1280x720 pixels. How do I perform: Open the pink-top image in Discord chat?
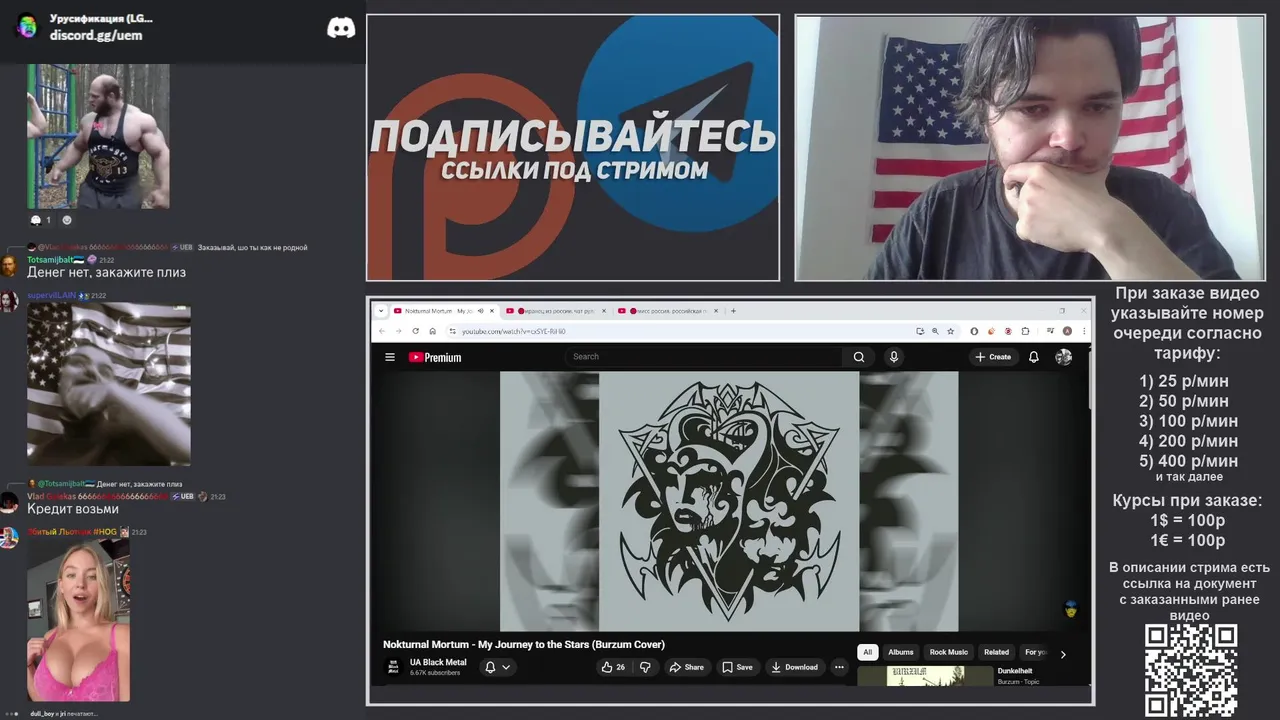pos(78,620)
